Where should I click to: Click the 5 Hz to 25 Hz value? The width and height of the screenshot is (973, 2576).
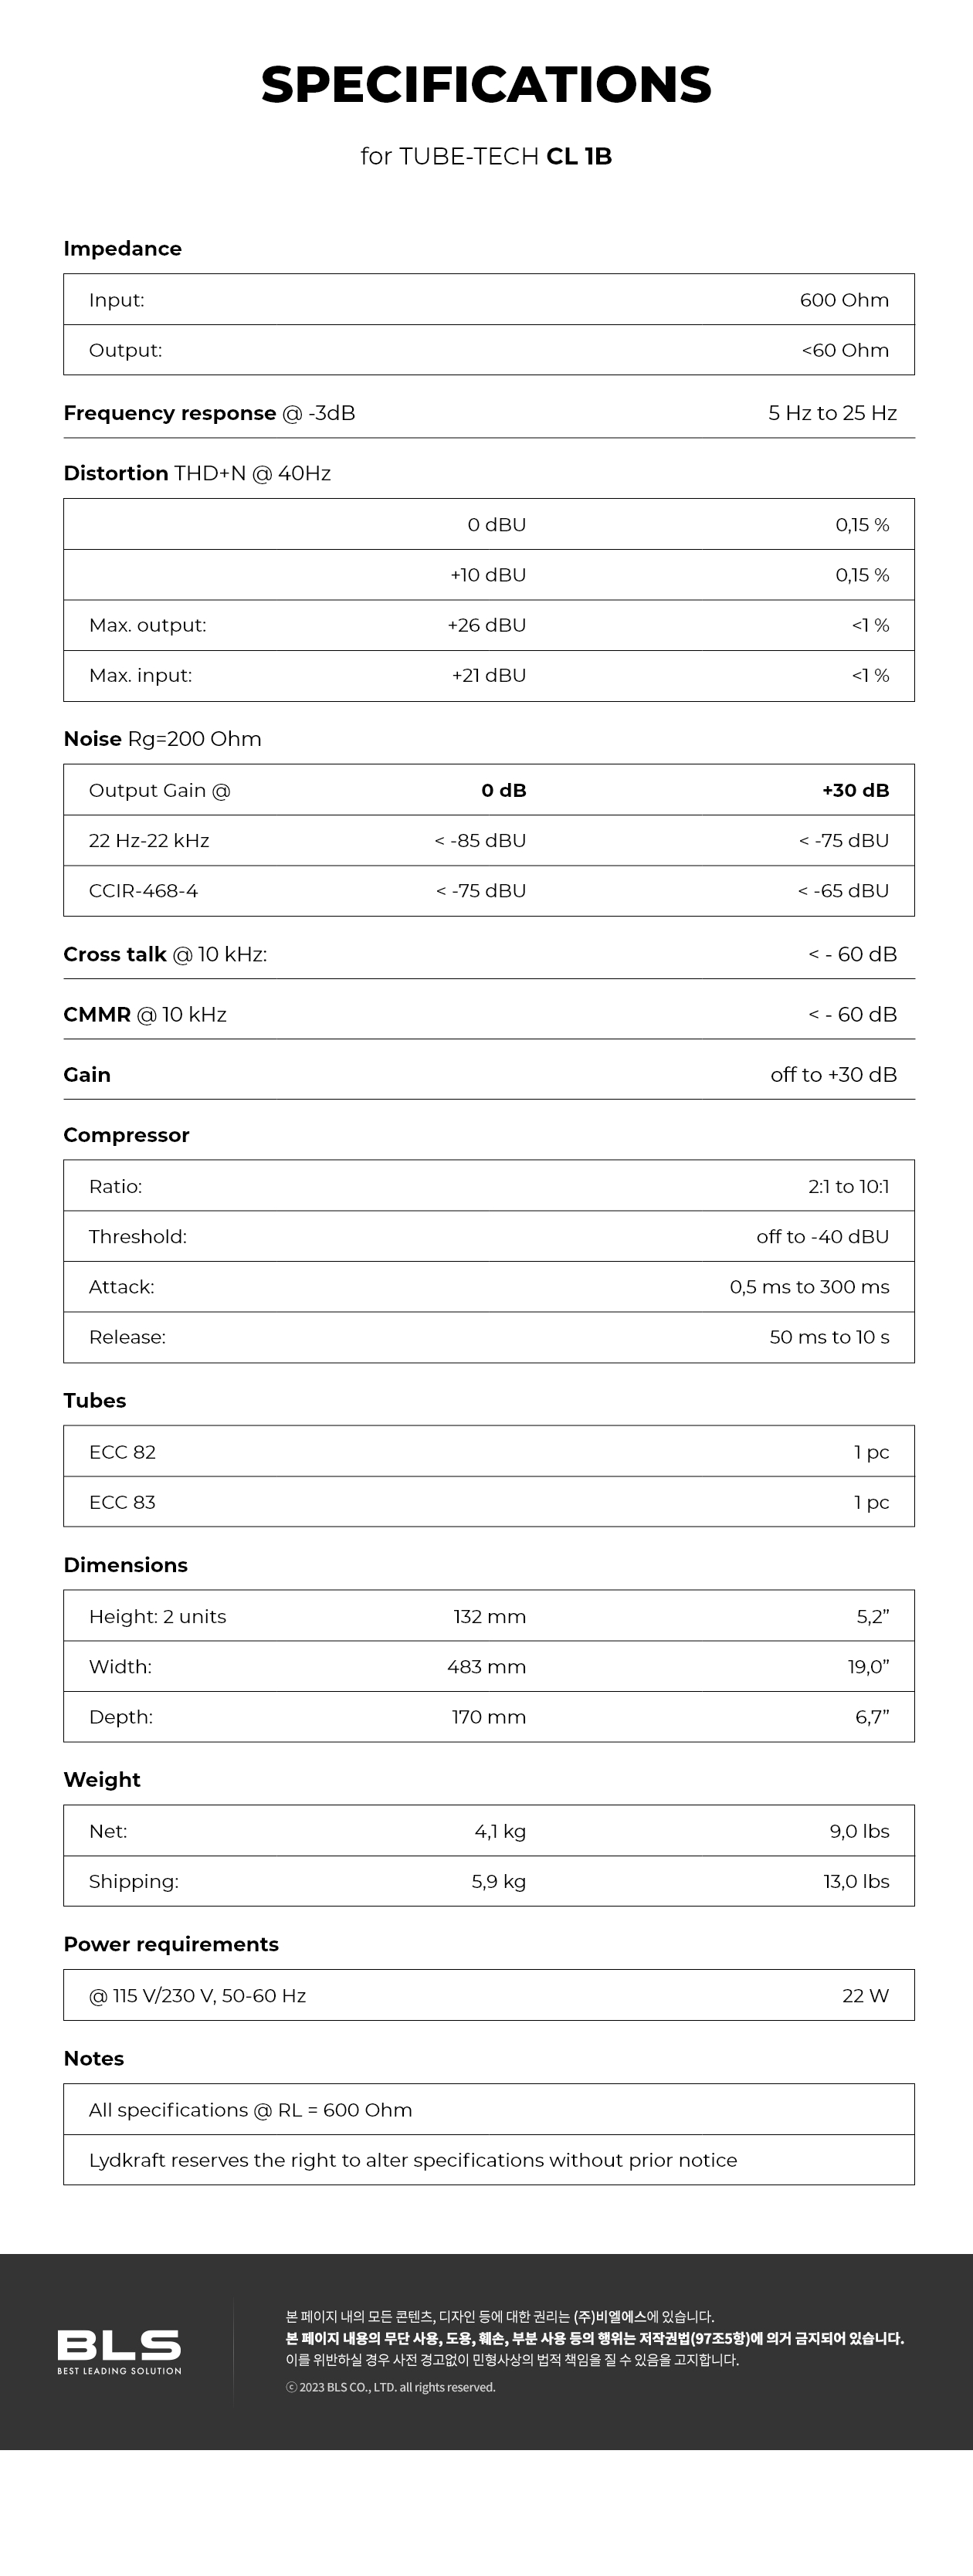832,413
